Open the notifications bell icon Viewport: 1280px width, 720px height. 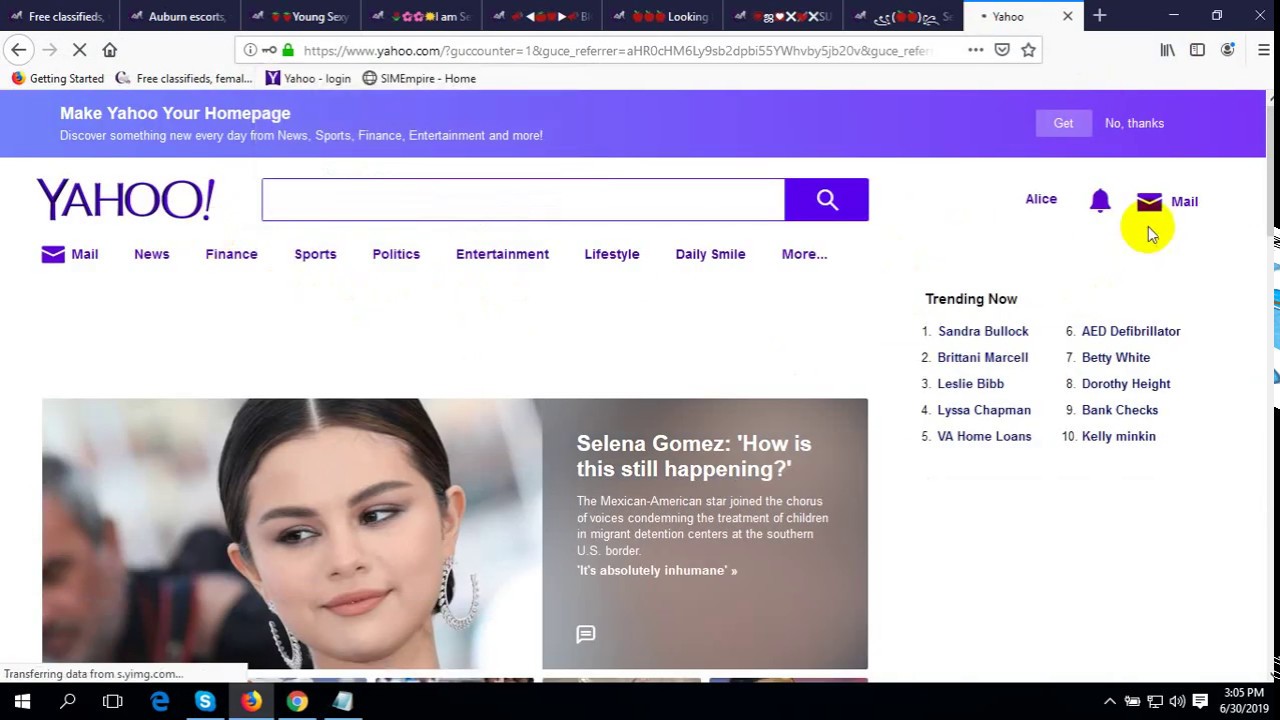[x=1100, y=201]
